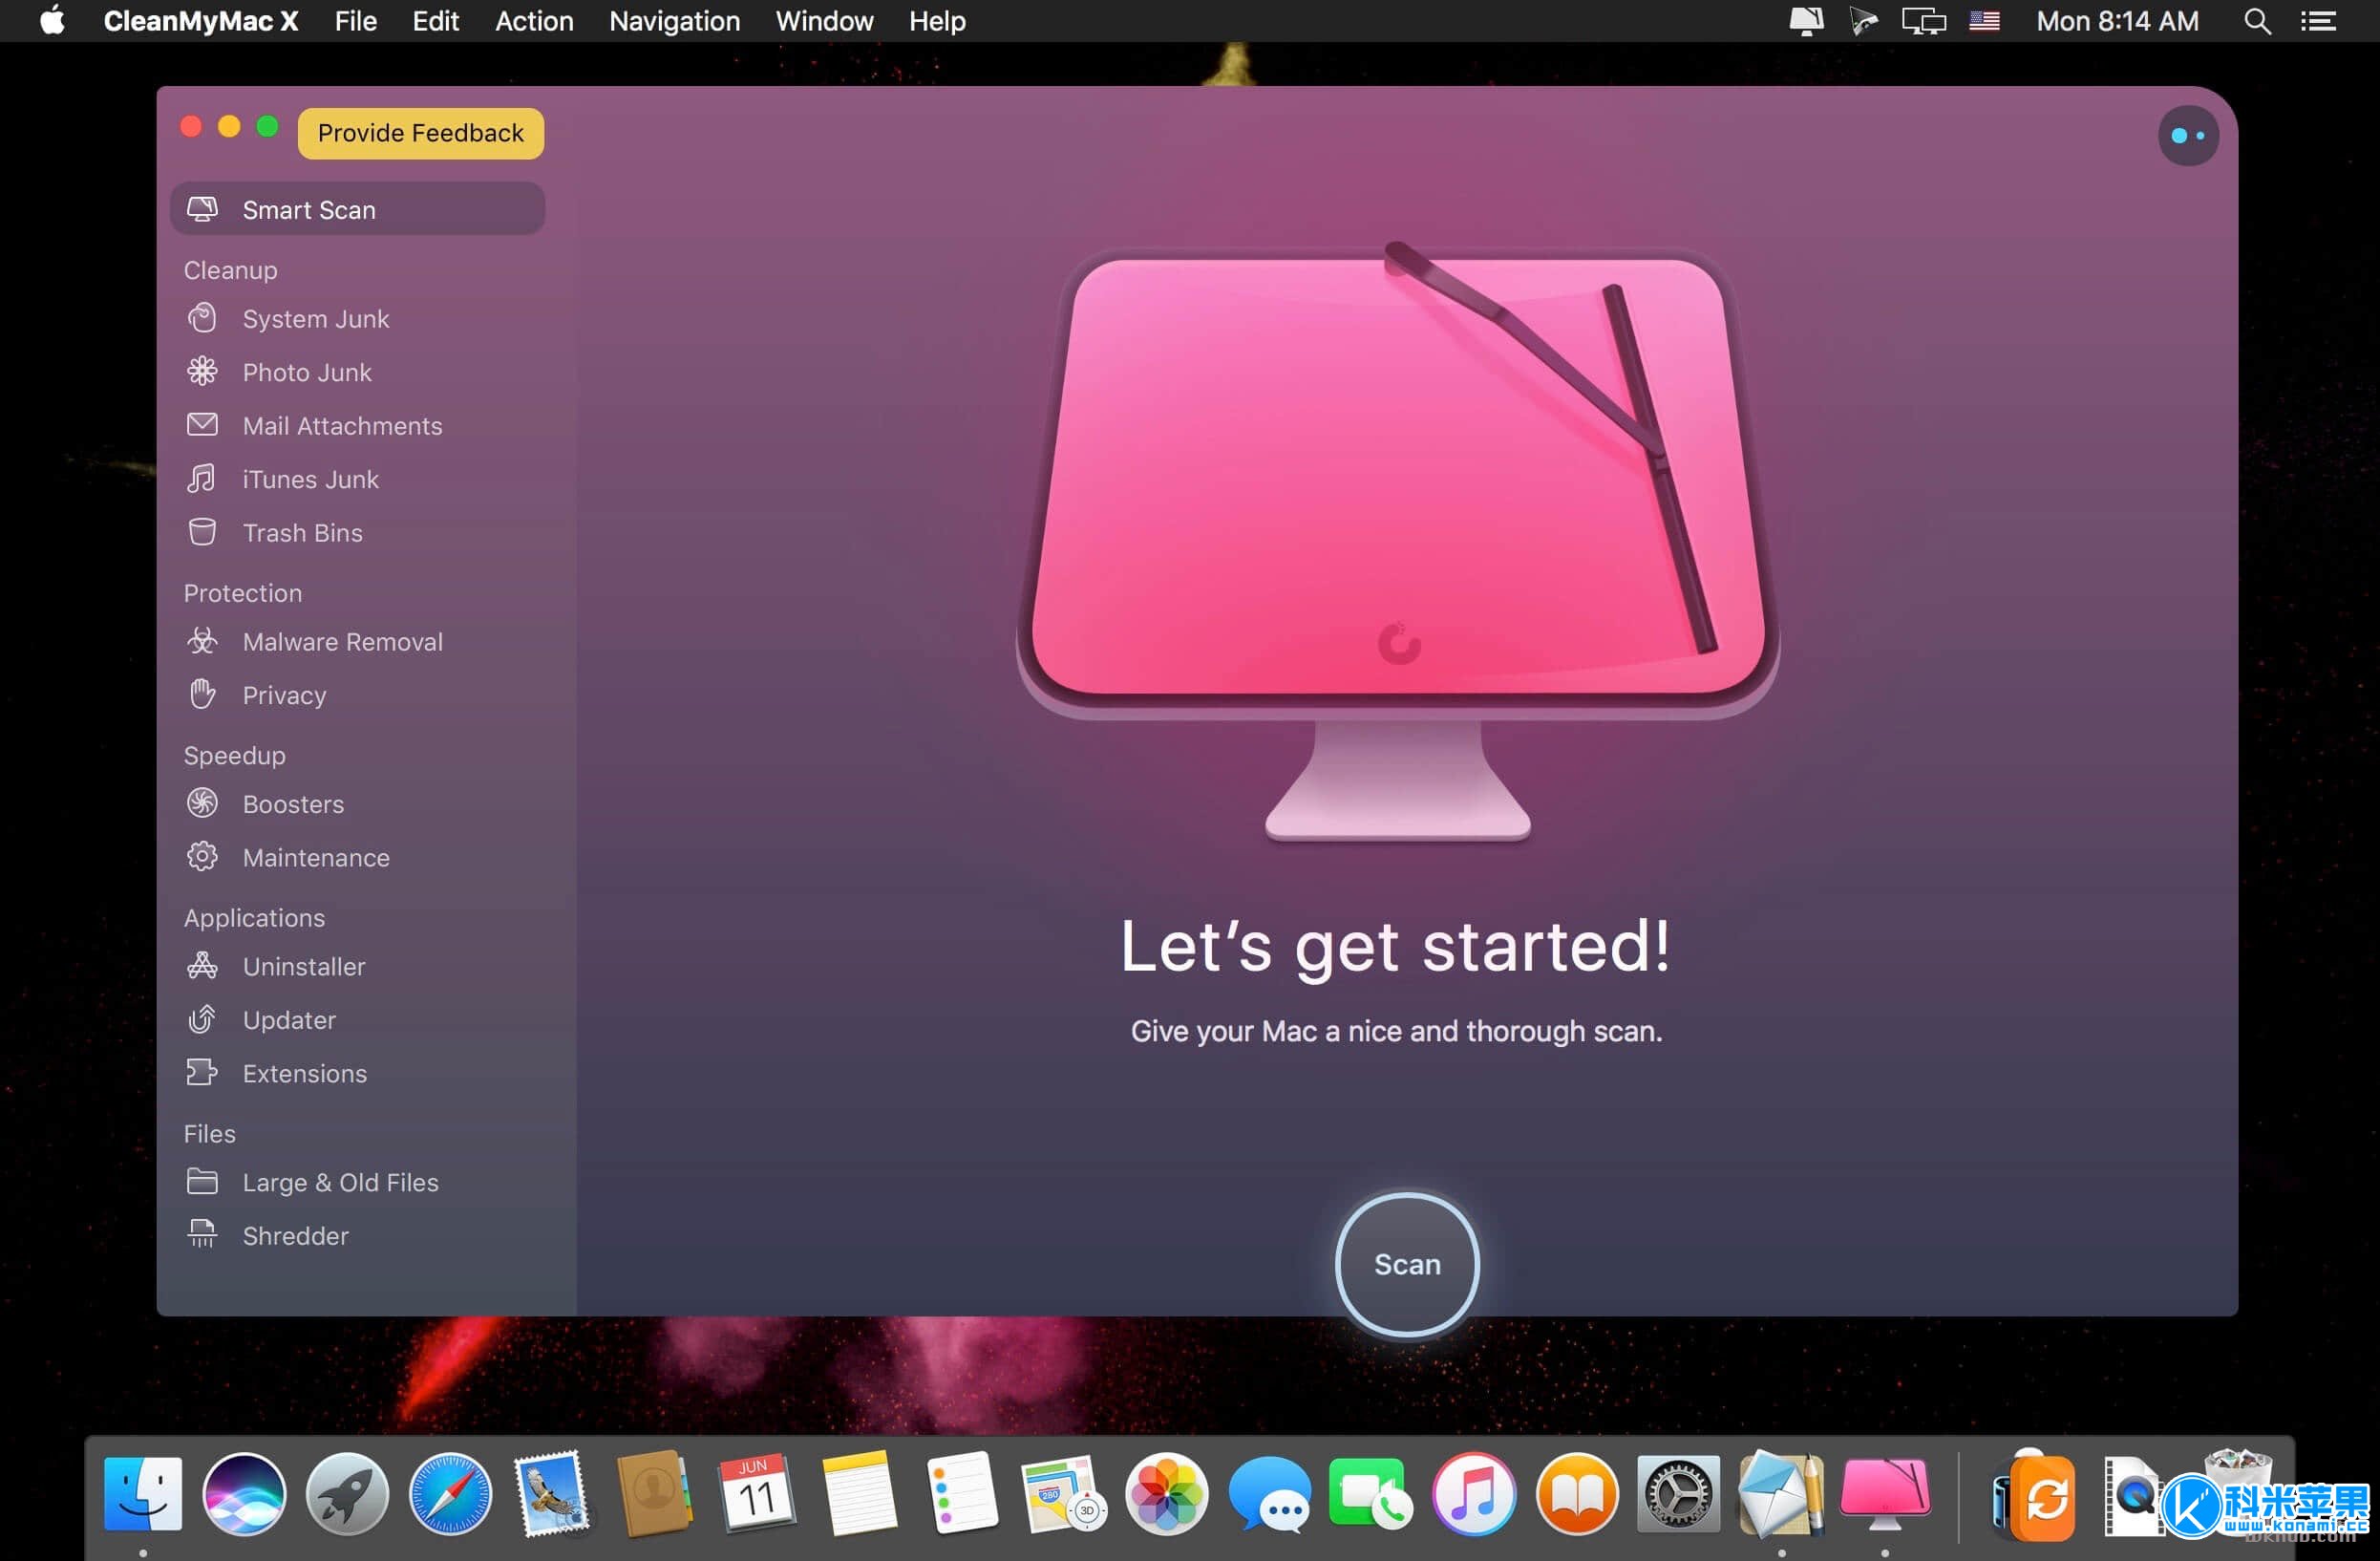Click CleanMyMac X icon in Dock

click(1885, 1494)
